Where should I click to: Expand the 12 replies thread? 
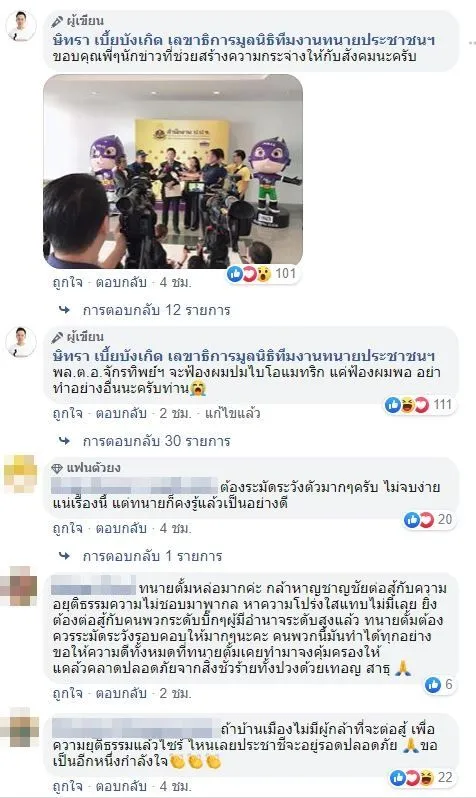click(156, 310)
